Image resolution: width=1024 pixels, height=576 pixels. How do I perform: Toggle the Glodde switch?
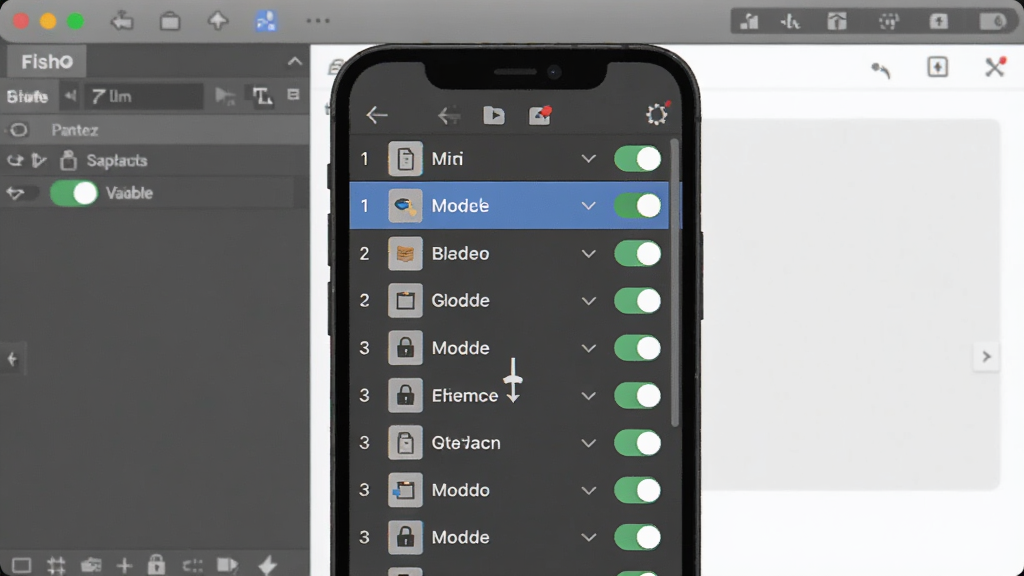637,300
